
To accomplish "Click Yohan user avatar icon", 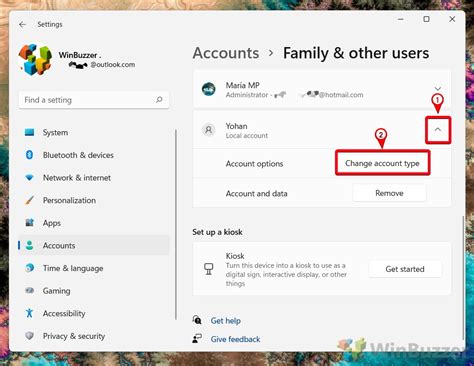I will point(209,129).
